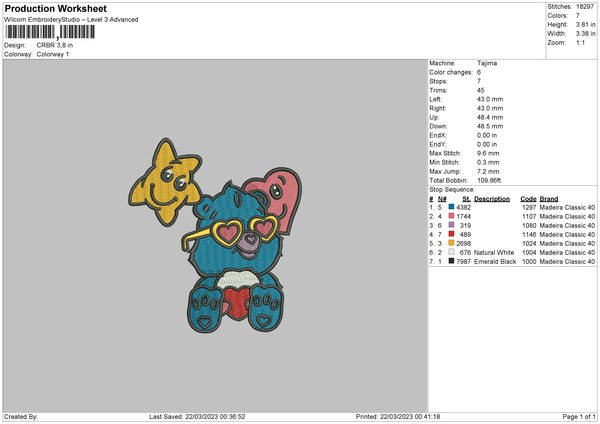Click the Total Bobbin value 109.86ft
Screen dimensions: 600x424
489,180
